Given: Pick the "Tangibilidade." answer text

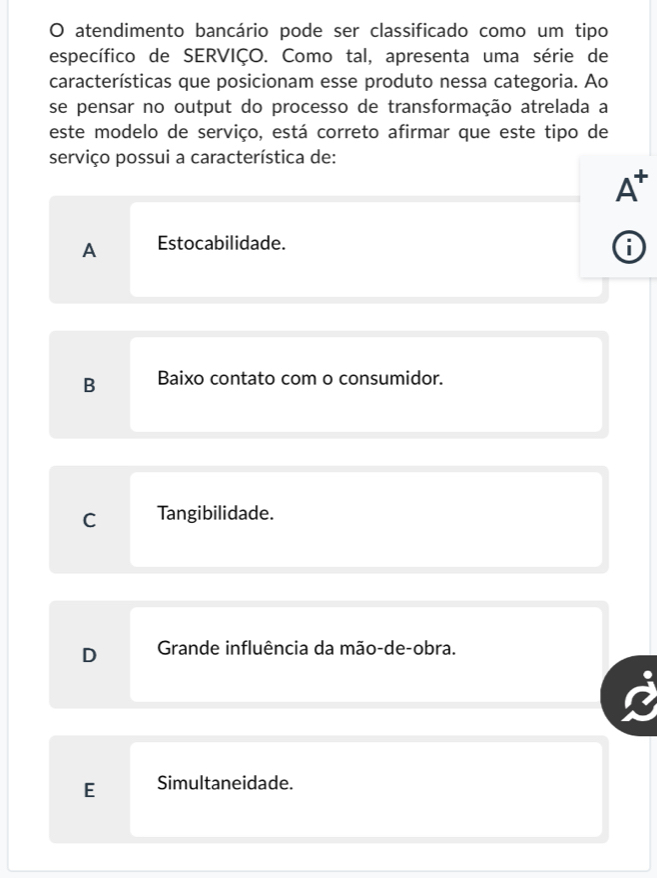Looking at the screenshot, I should pos(215,514).
